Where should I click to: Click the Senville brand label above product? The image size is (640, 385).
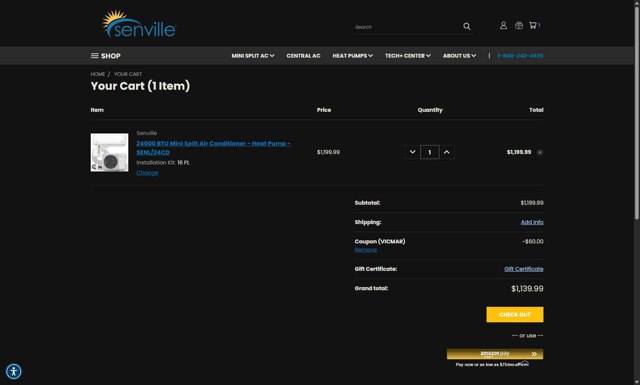coord(147,133)
